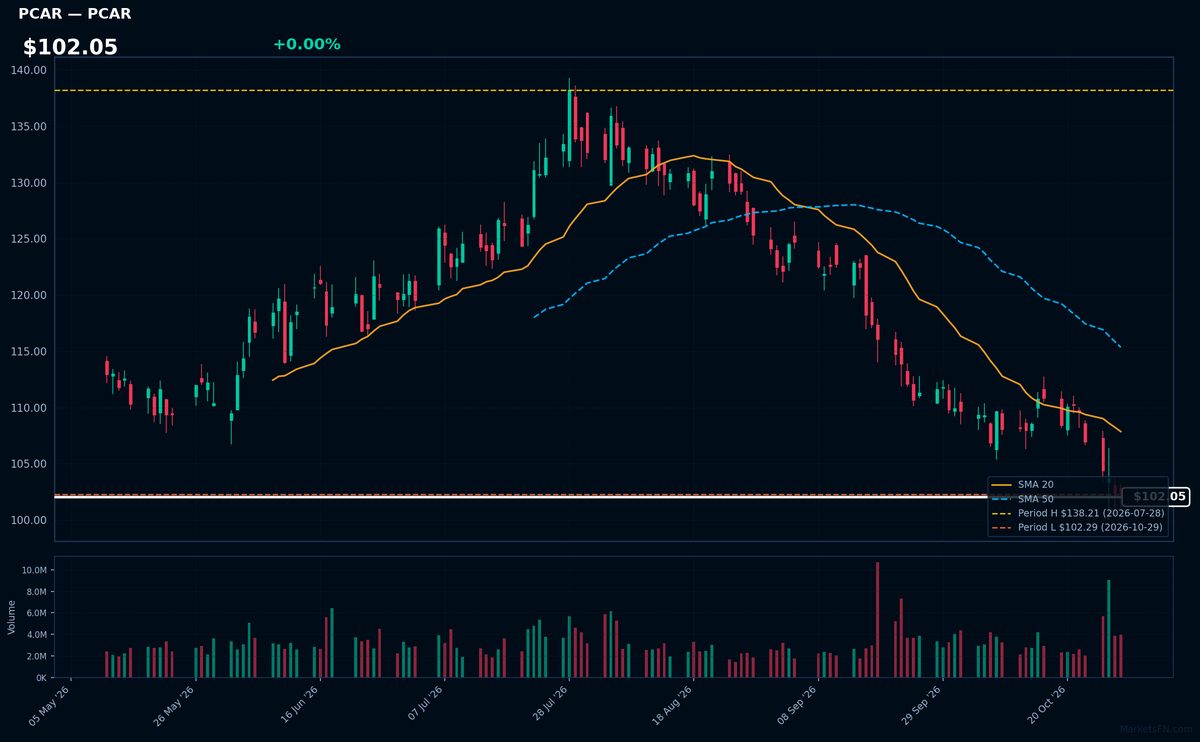Screen dimensions: 1200x742
Task: Click the 08 Sep '26 date label
Action: pos(797,706)
